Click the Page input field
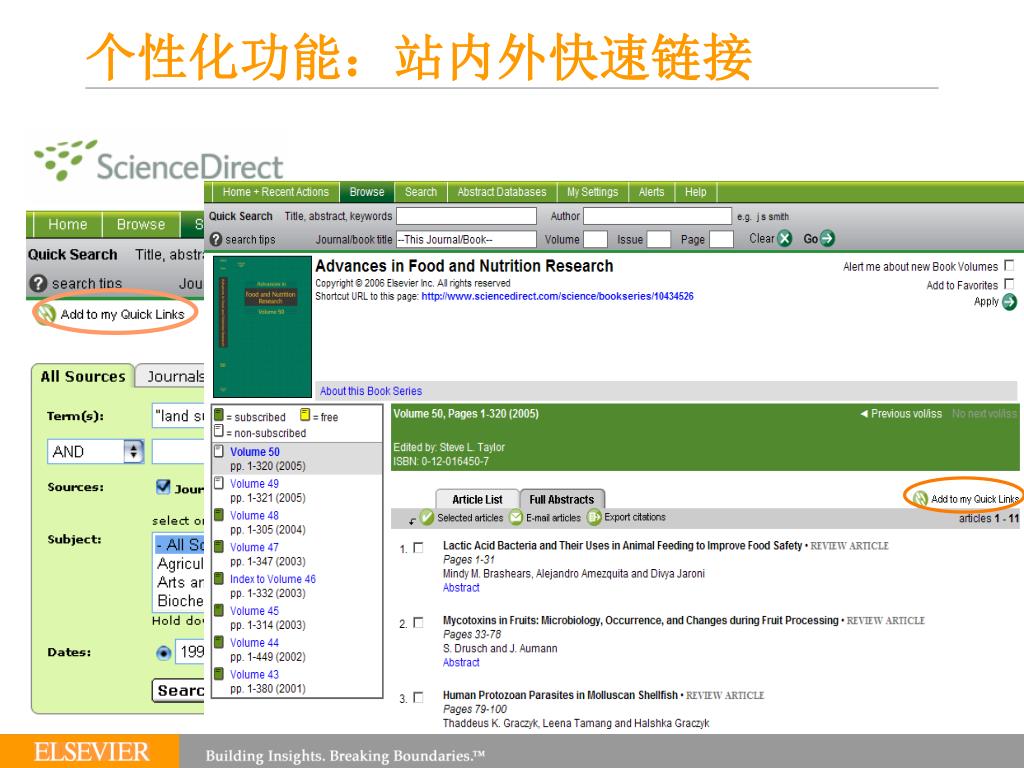Viewport: 1024px width, 768px height. 721,240
